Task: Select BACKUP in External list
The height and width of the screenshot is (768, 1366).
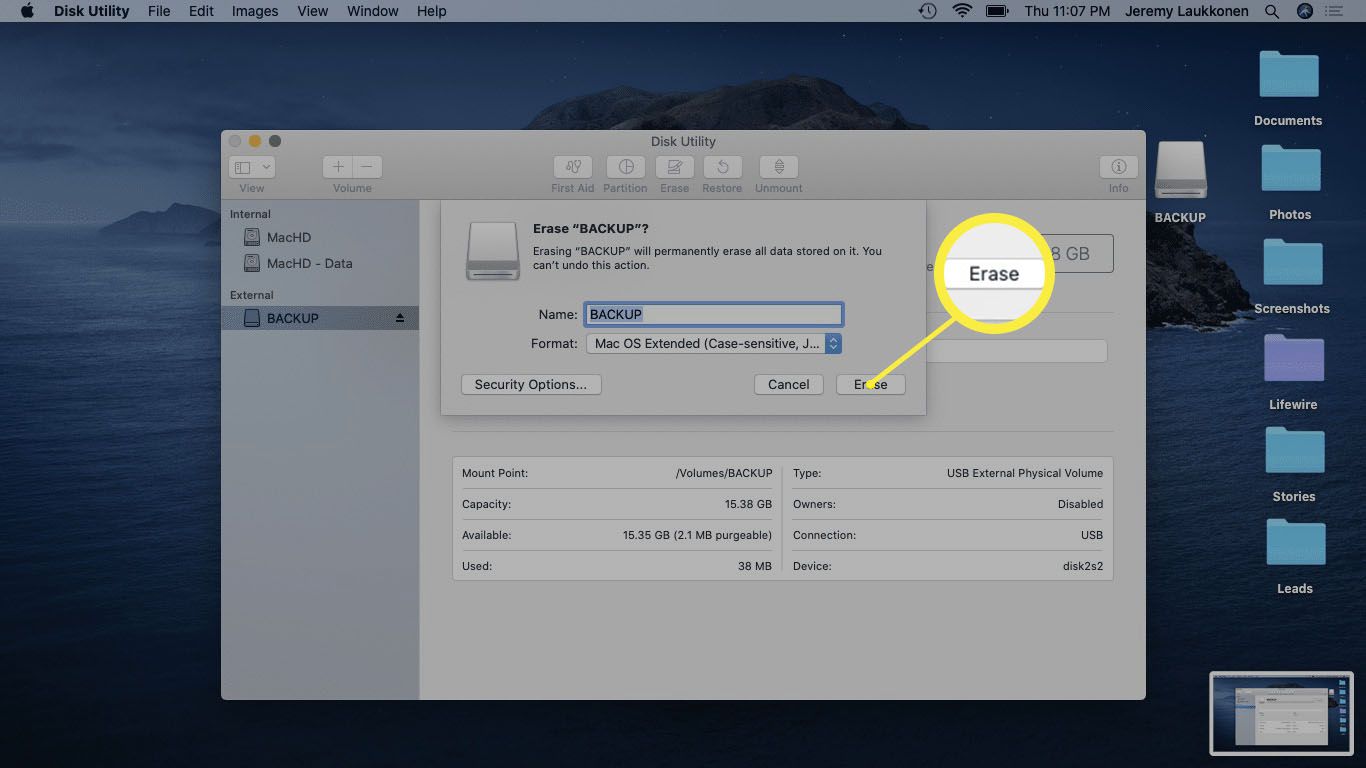Action: [x=320, y=318]
